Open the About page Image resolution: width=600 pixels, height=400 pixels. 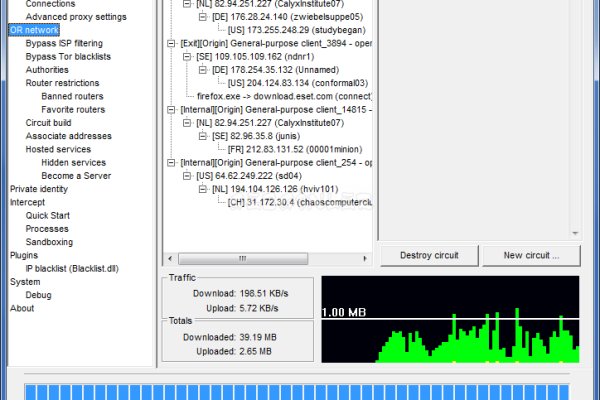(22, 308)
